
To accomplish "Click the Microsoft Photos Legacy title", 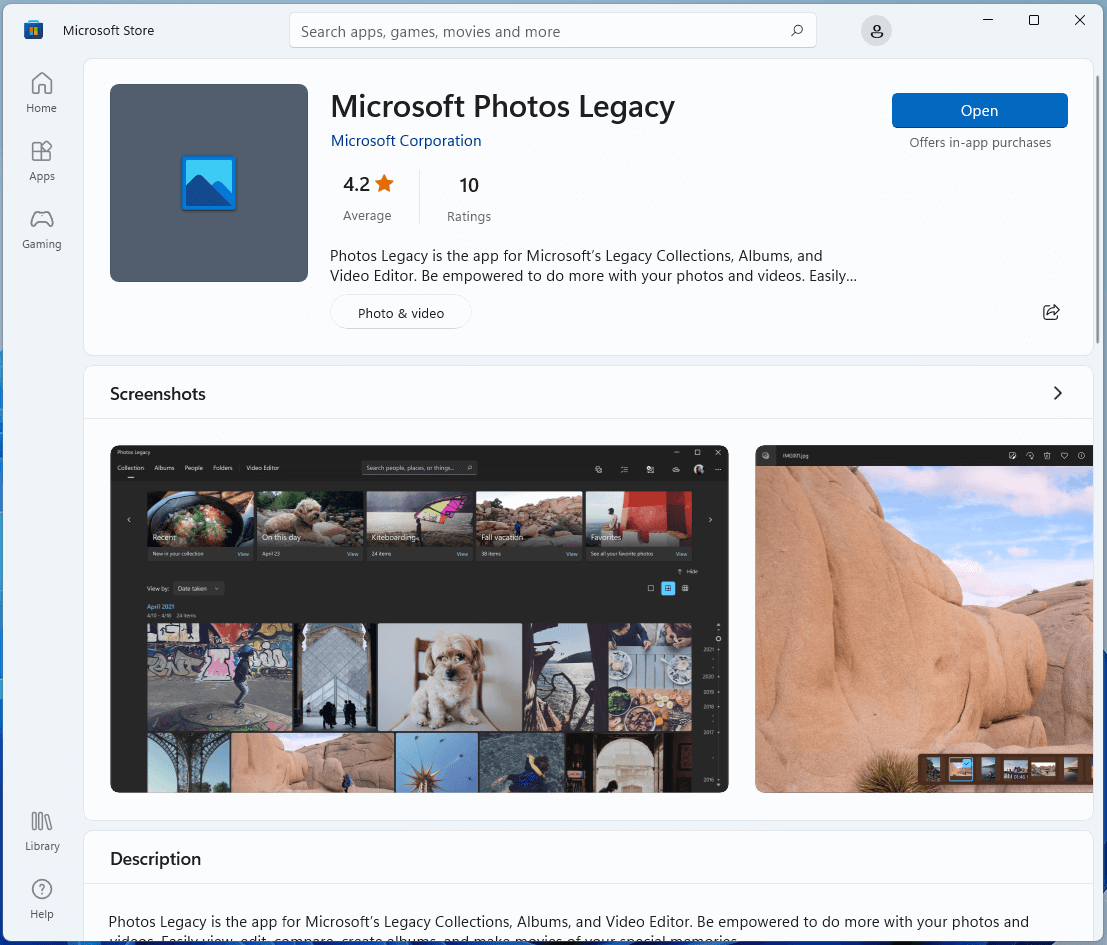I will click(x=503, y=107).
